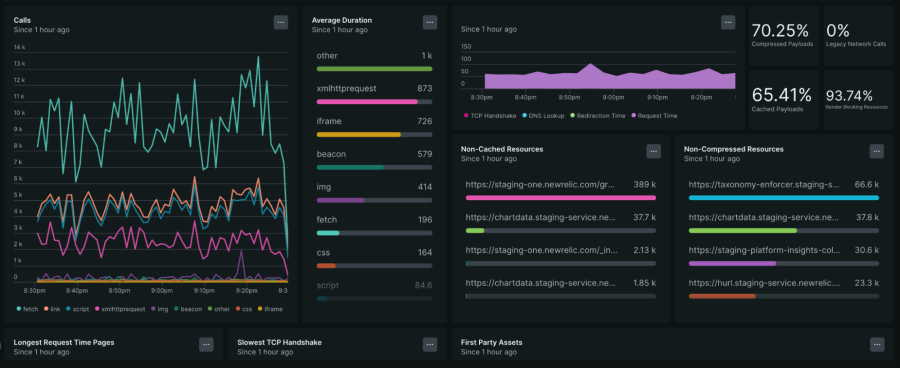Click the Longest Request Time Pages title

pos(64,342)
